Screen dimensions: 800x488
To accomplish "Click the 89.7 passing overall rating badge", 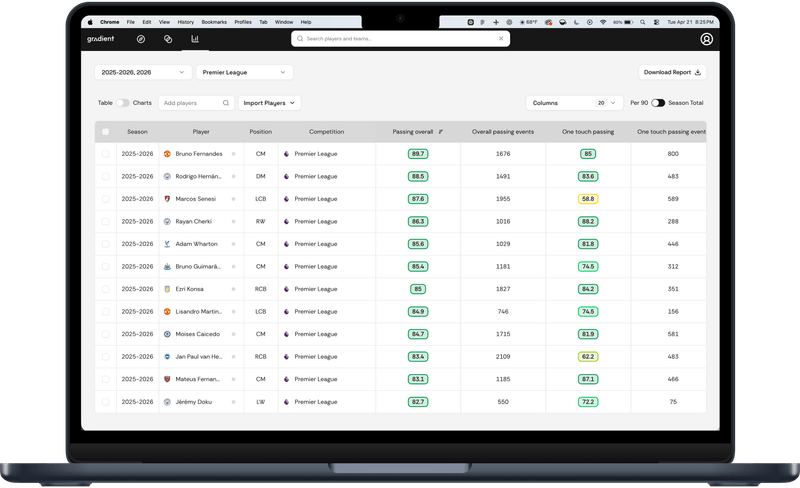I will click(x=418, y=154).
